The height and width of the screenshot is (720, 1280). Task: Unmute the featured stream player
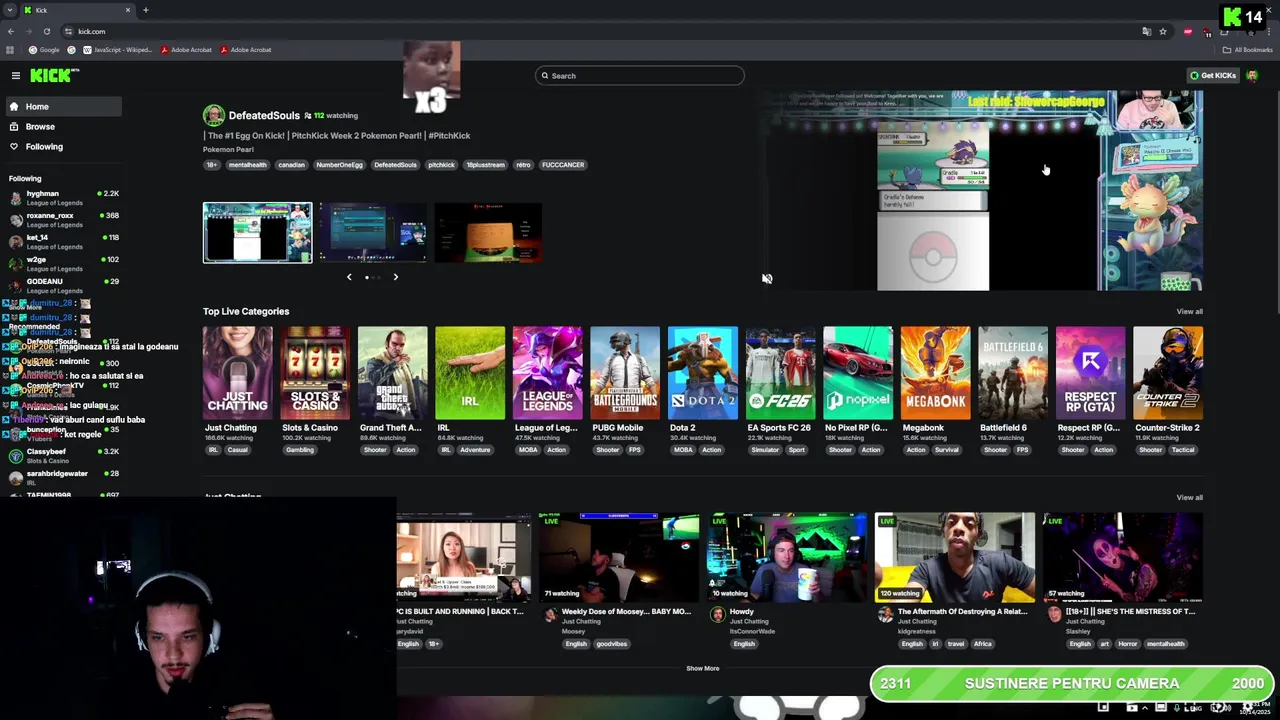(x=767, y=279)
